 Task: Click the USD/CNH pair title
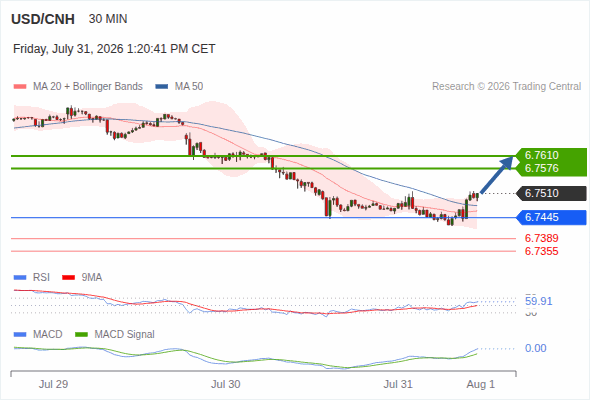[x=43, y=19]
